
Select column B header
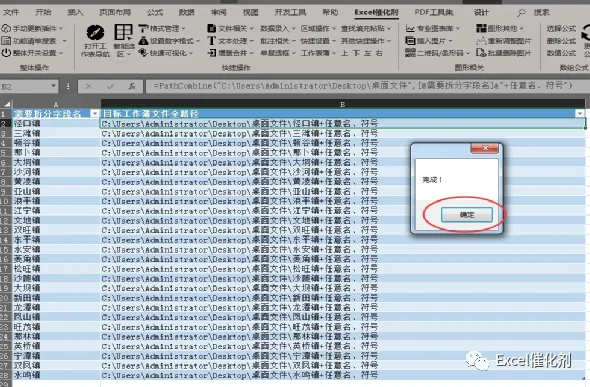343,104
